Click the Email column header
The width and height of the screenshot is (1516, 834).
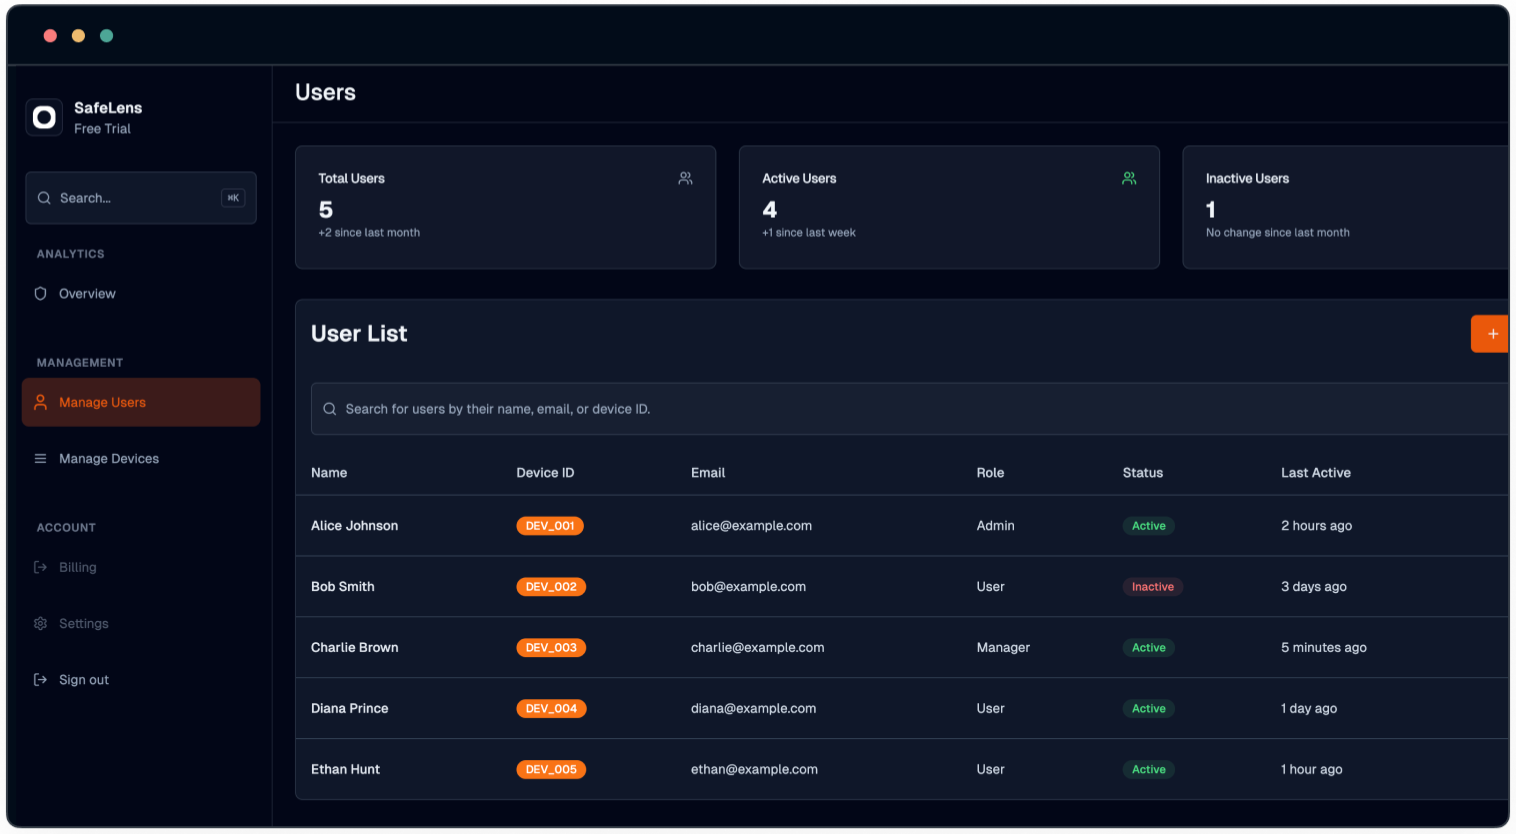click(x=708, y=473)
